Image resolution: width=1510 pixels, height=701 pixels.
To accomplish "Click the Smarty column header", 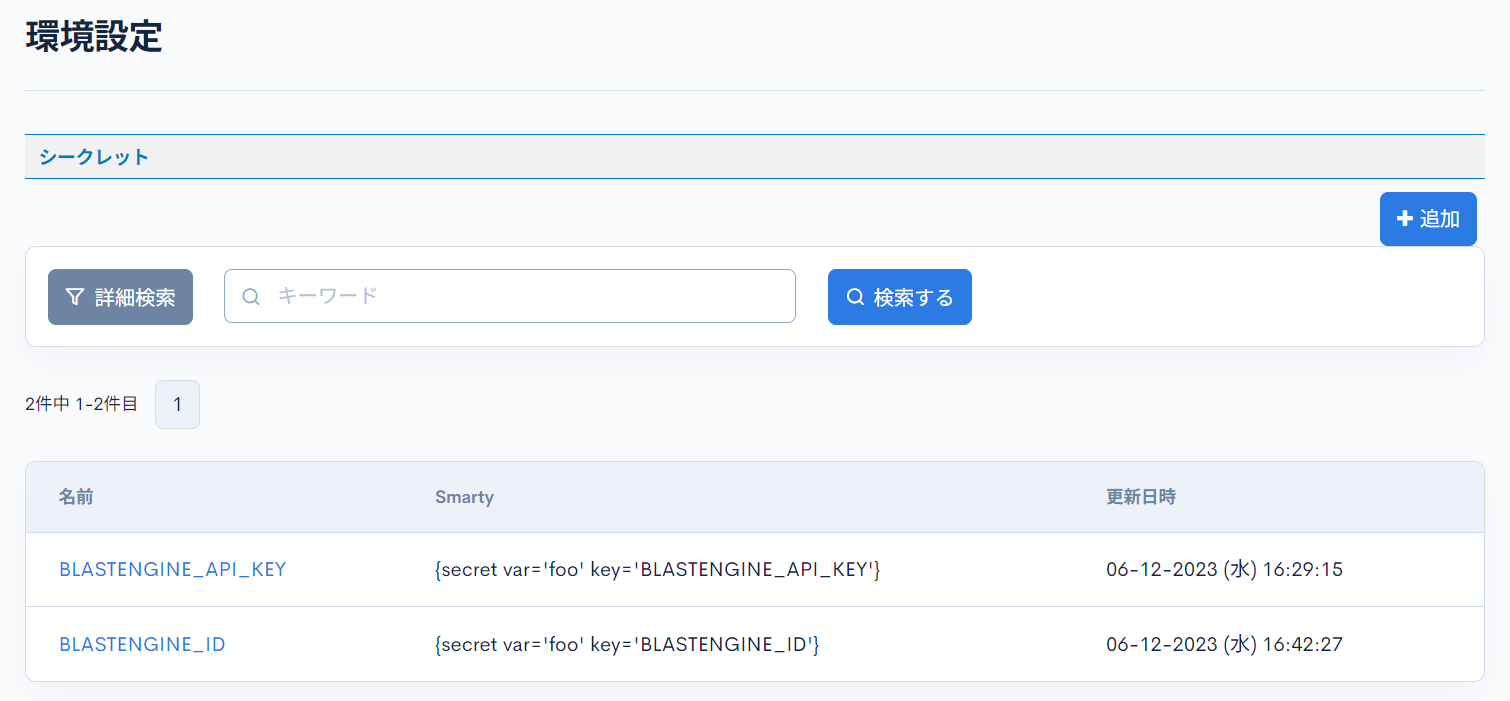I will coord(465,497).
